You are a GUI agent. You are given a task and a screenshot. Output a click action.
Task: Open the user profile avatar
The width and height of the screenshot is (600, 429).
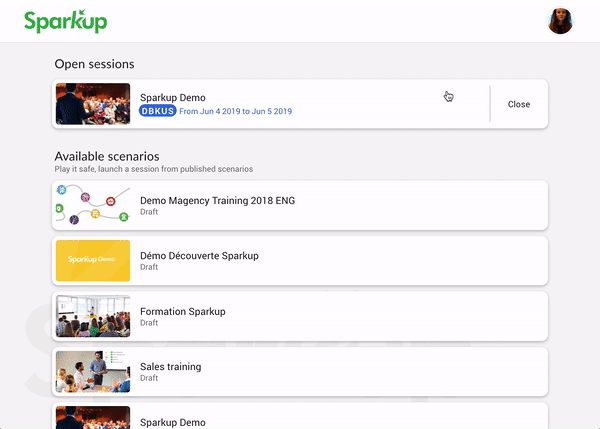click(560, 21)
